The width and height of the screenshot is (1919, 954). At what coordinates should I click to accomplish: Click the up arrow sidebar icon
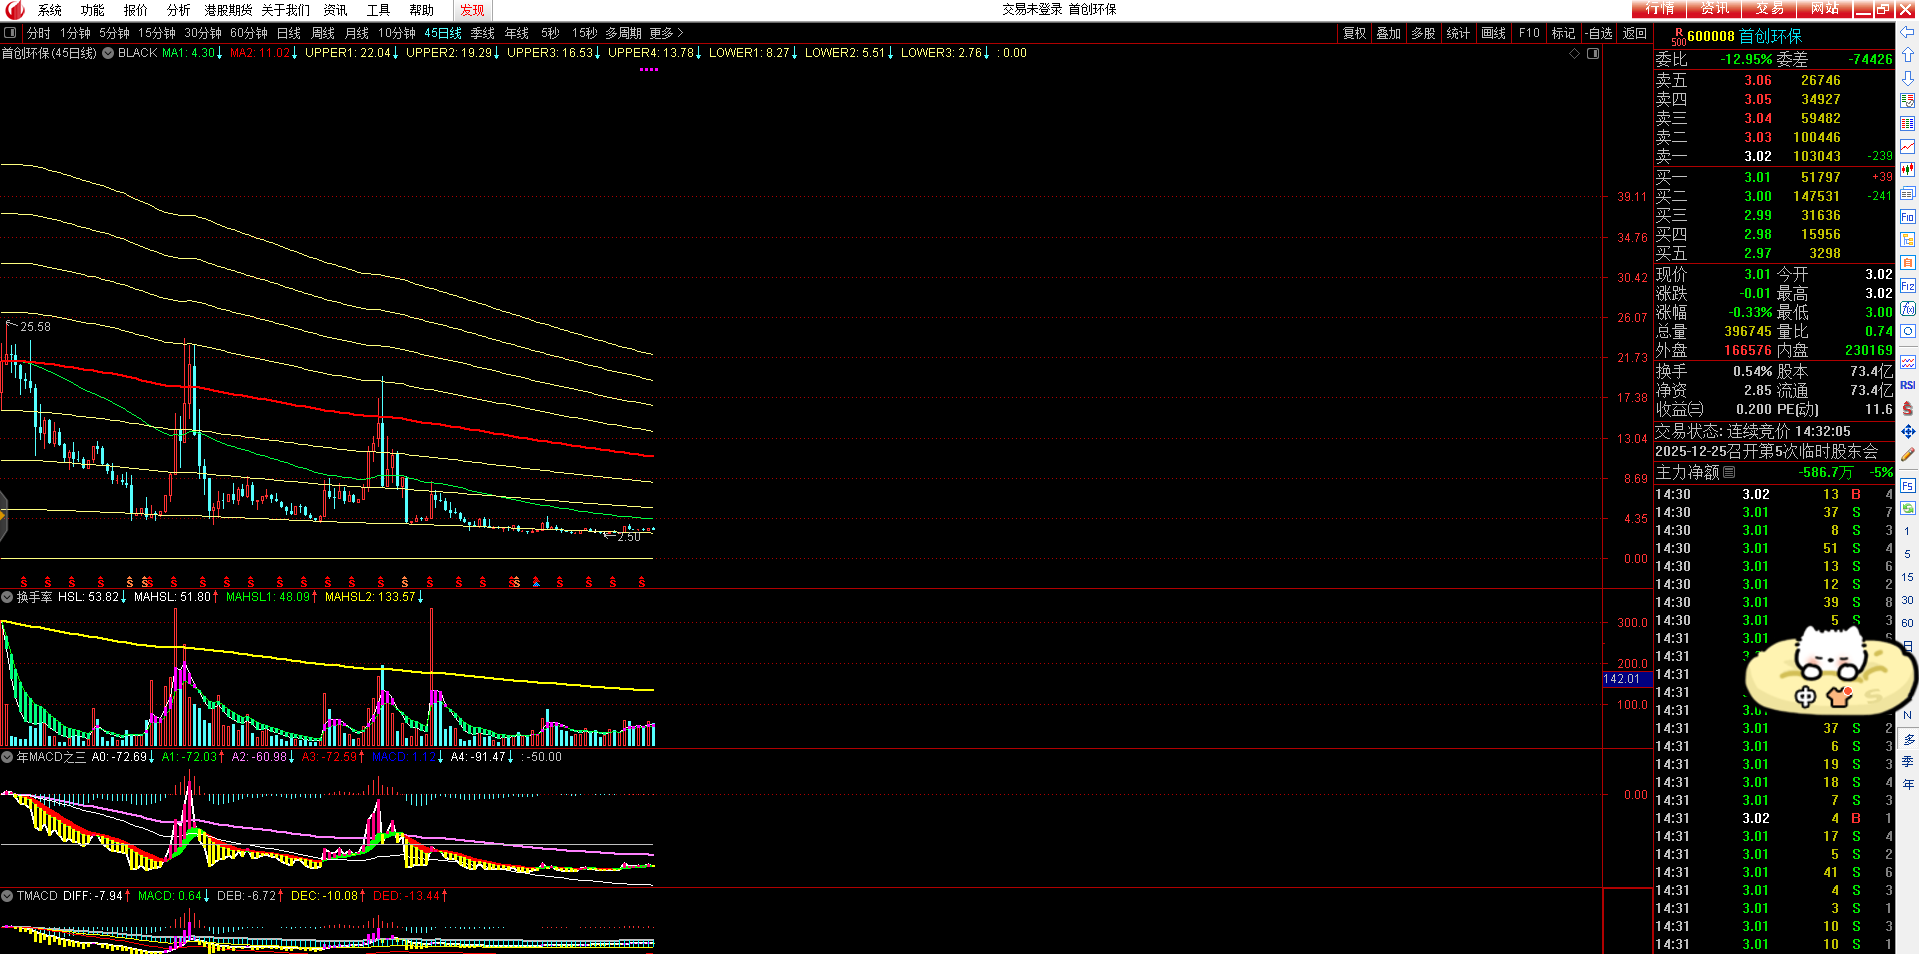[x=1907, y=55]
